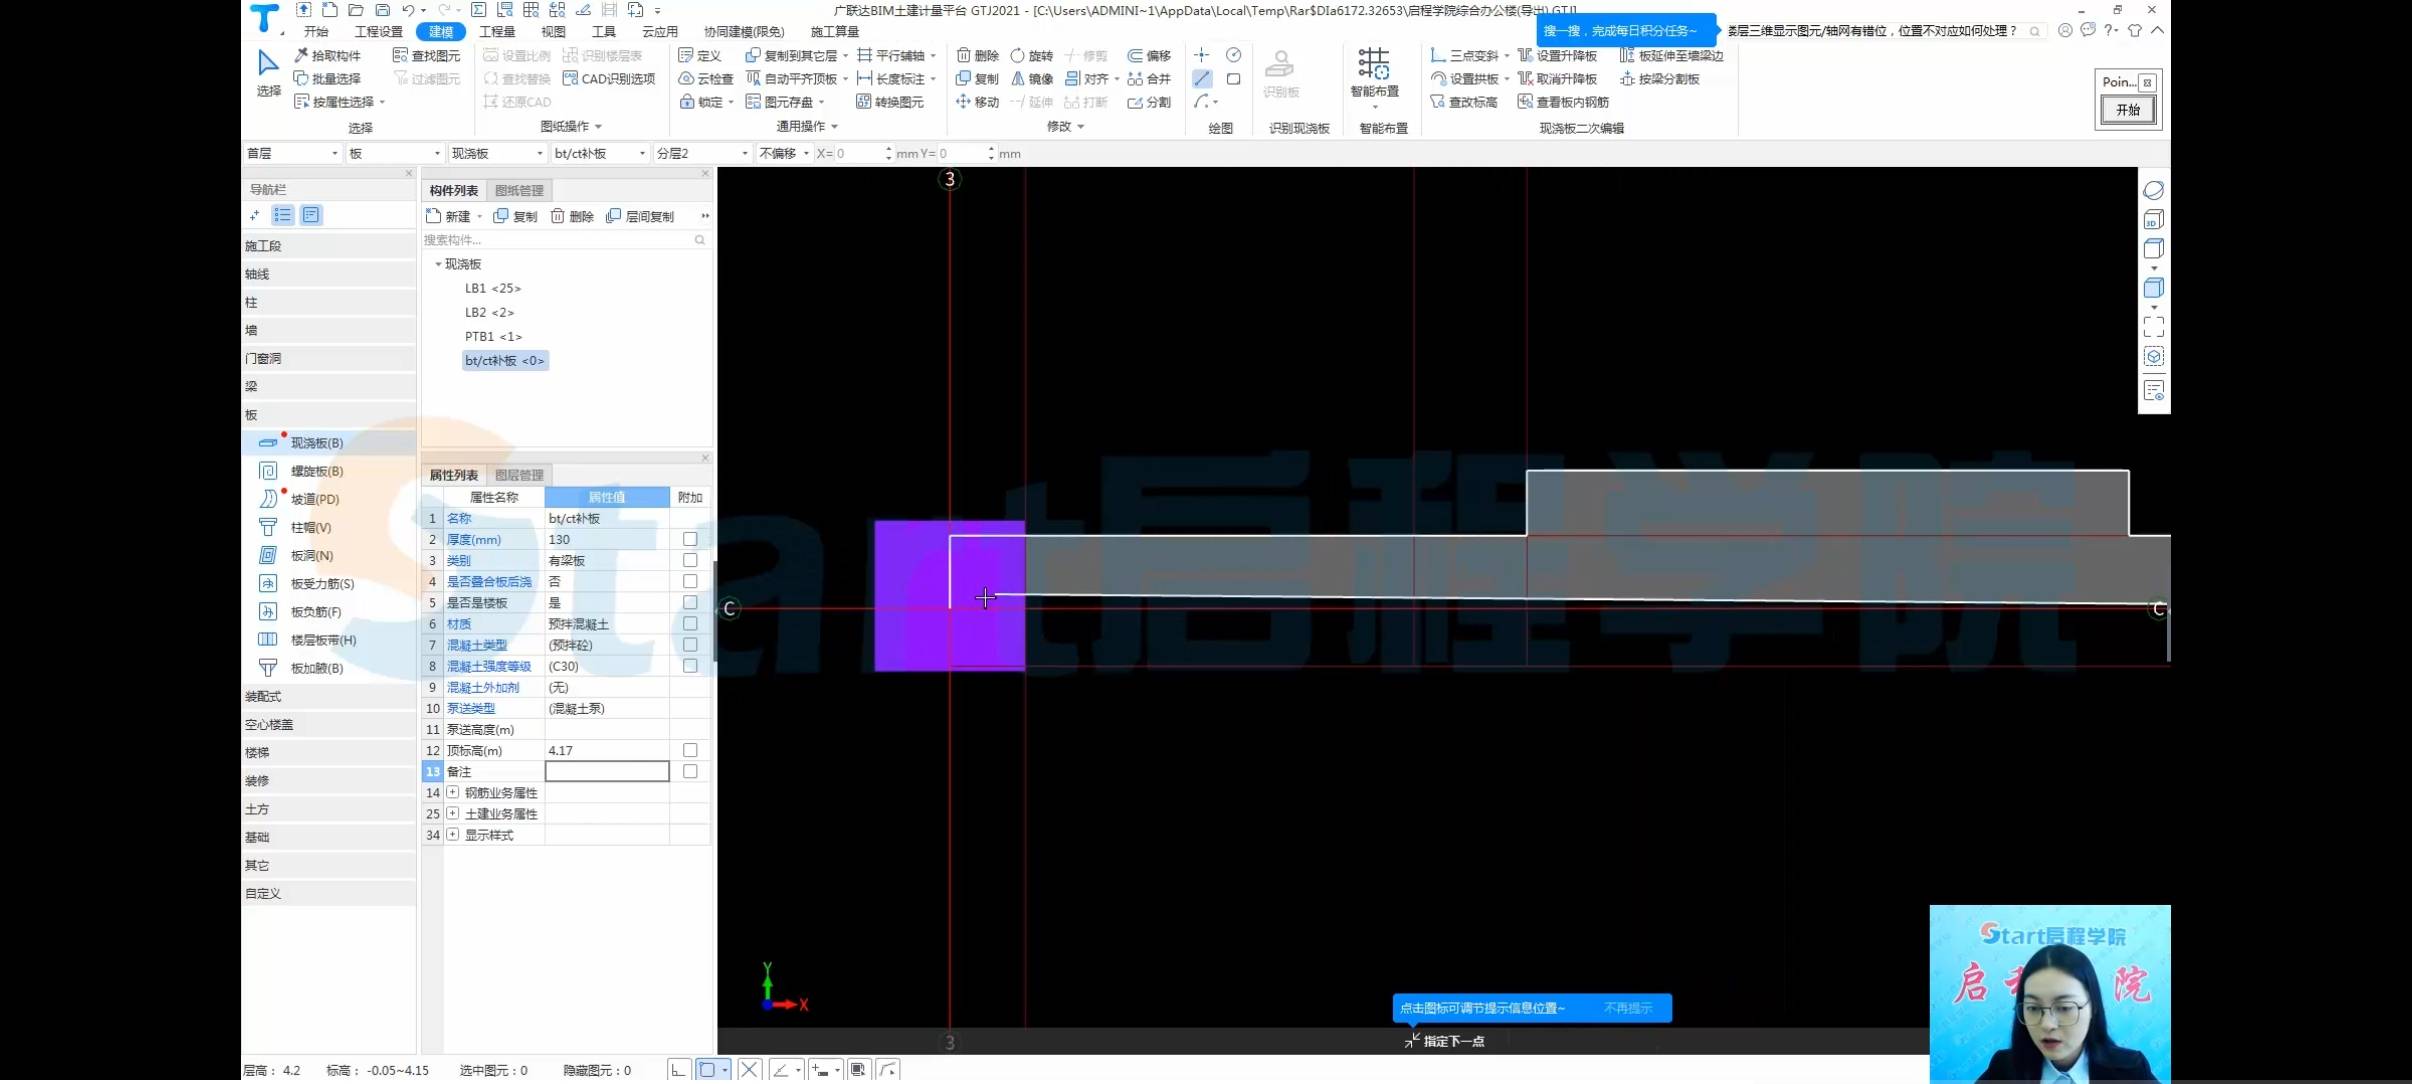Toggle the 备注 附加 checkbox
This screenshot has width=2412, height=1084.
(x=689, y=771)
